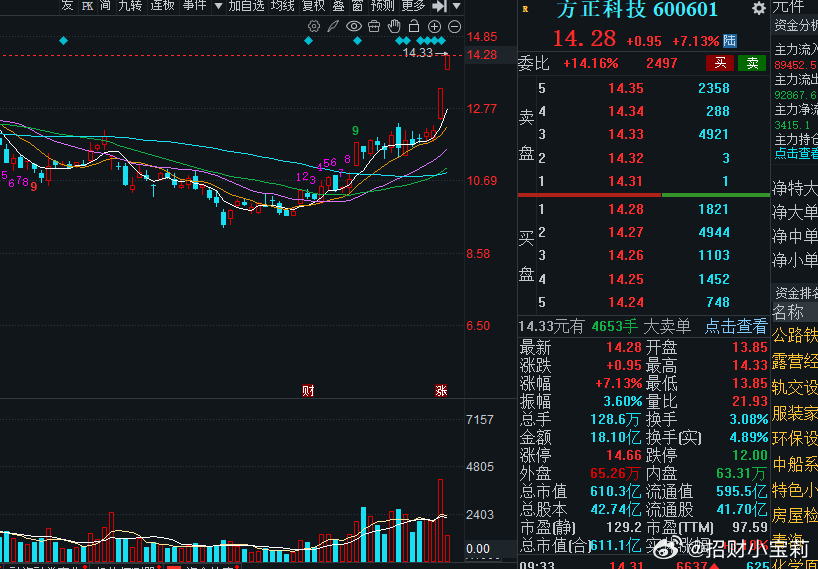Click the 量比 value 21.93
Viewport: 818px width, 569px height.
[x=750, y=401]
